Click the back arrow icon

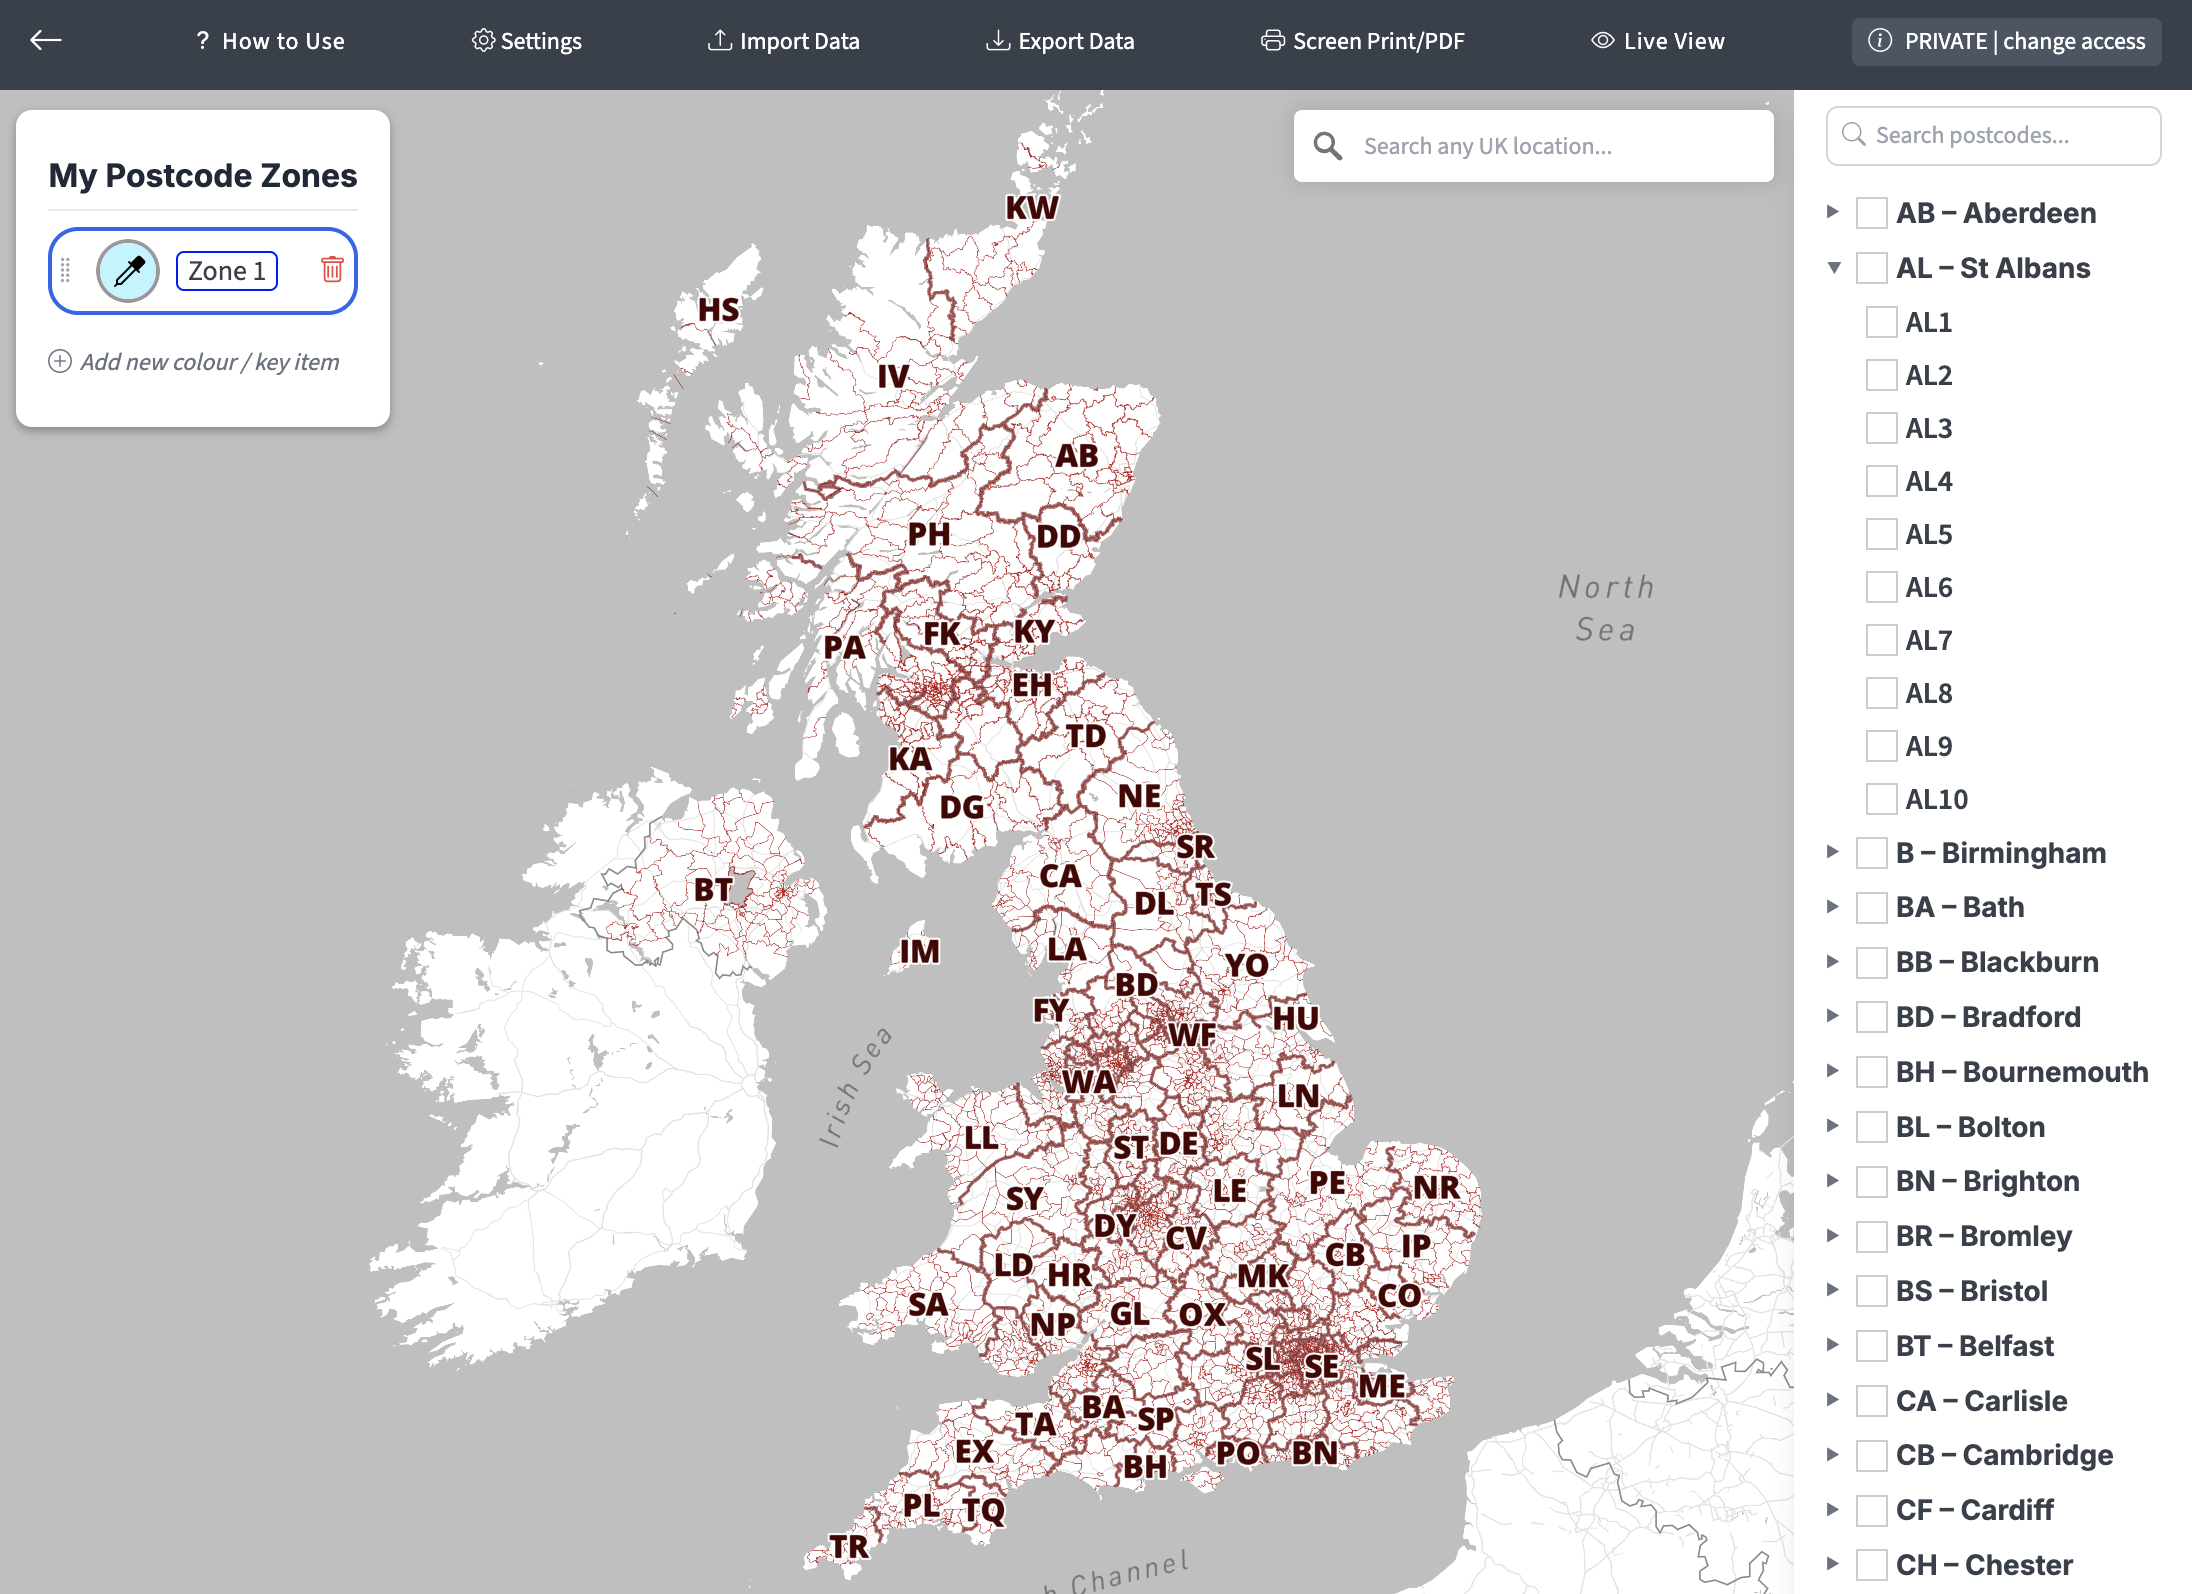click(x=46, y=40)
